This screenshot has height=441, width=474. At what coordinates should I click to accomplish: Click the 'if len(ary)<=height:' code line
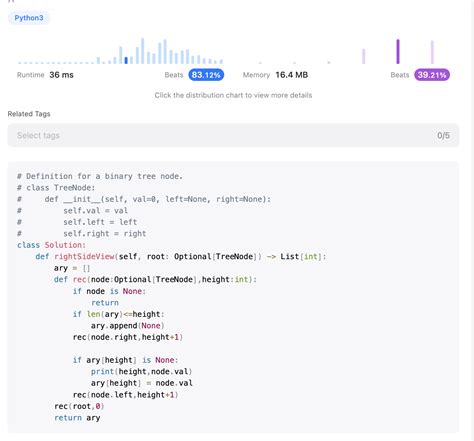(x=119, y=314)
